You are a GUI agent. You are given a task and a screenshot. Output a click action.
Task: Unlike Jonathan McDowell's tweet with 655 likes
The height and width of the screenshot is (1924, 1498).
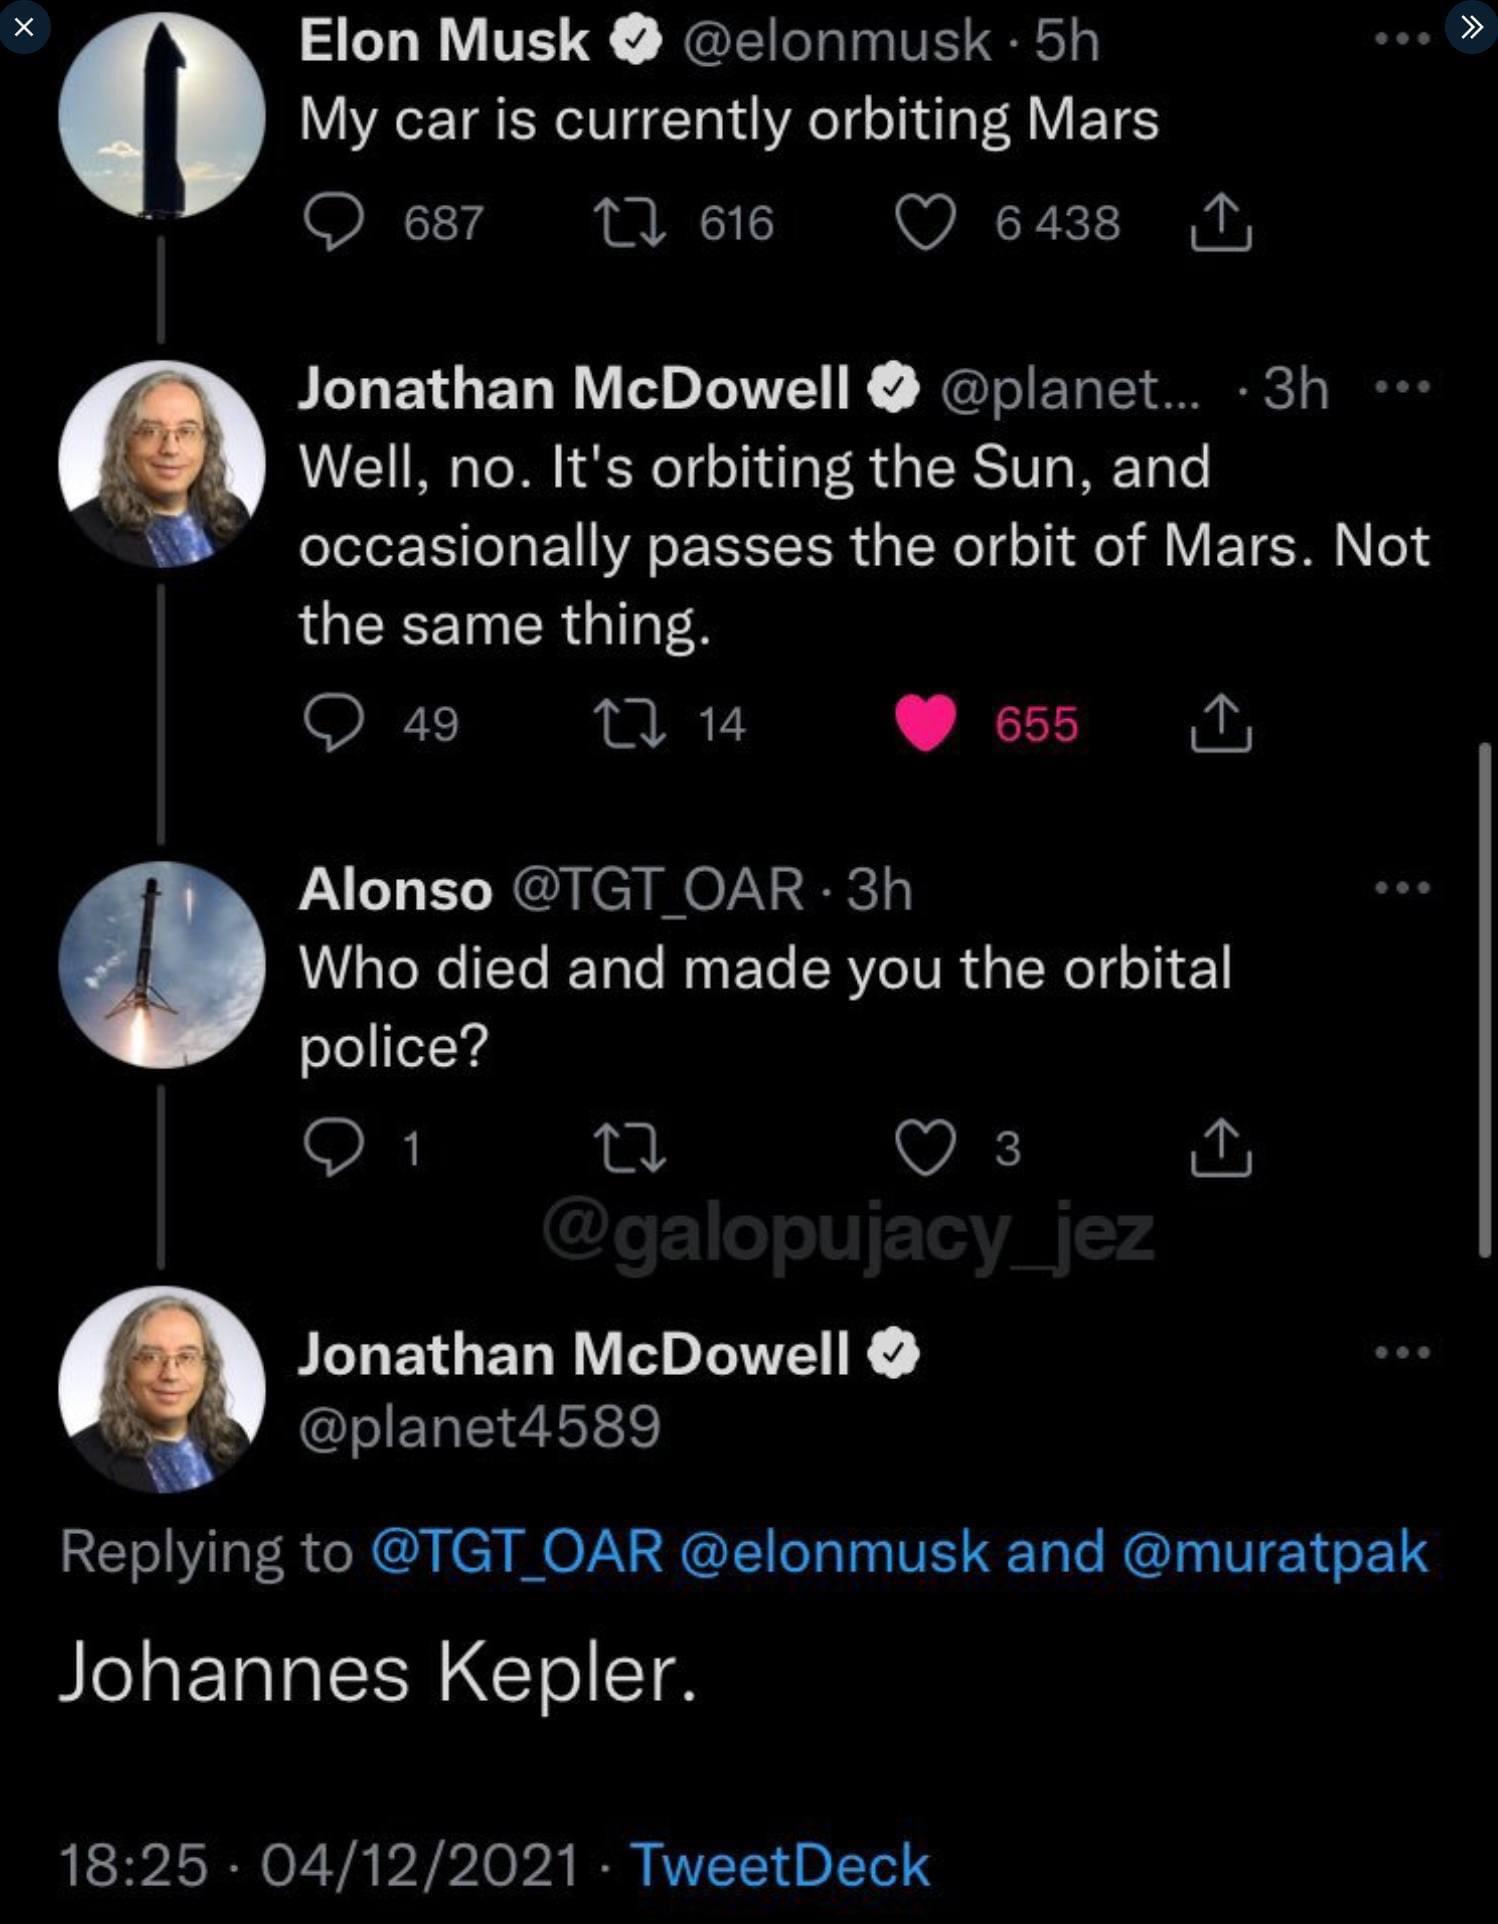925,723
